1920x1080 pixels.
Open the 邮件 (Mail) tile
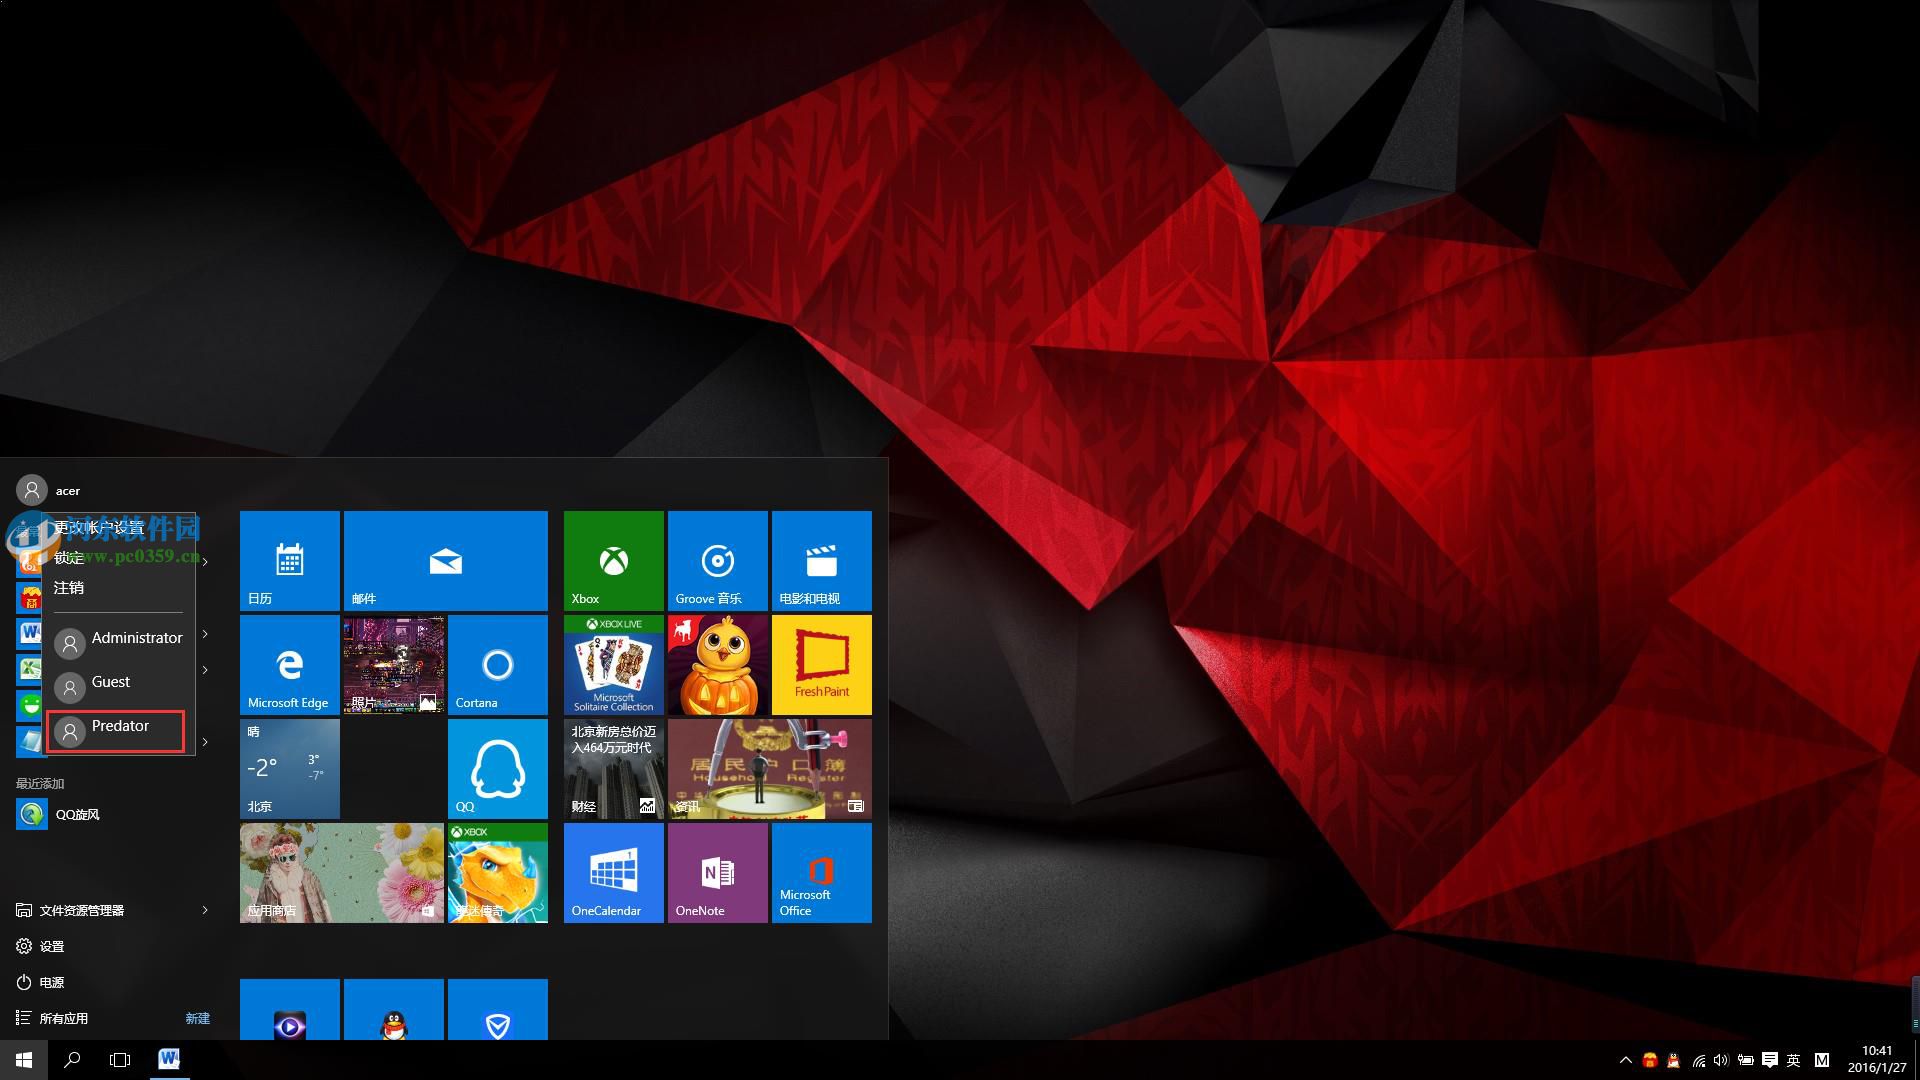coord(445,560)
